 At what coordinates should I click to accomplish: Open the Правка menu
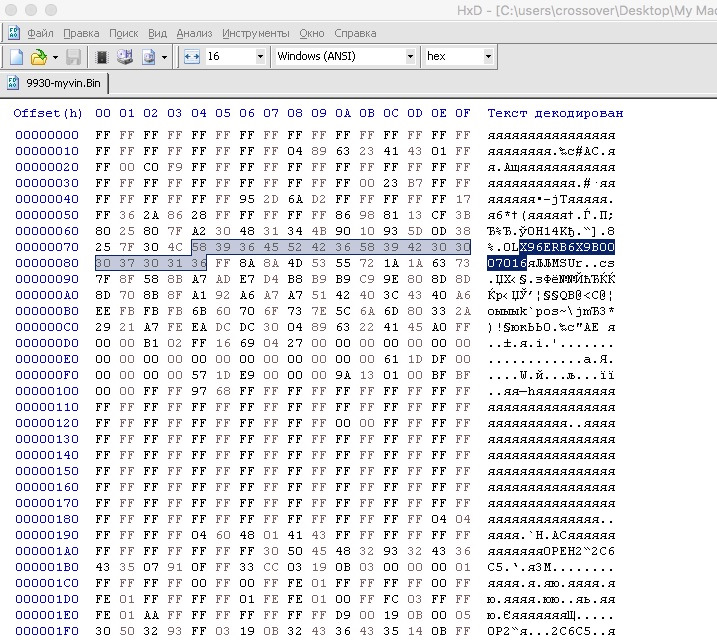click(81, 33)
